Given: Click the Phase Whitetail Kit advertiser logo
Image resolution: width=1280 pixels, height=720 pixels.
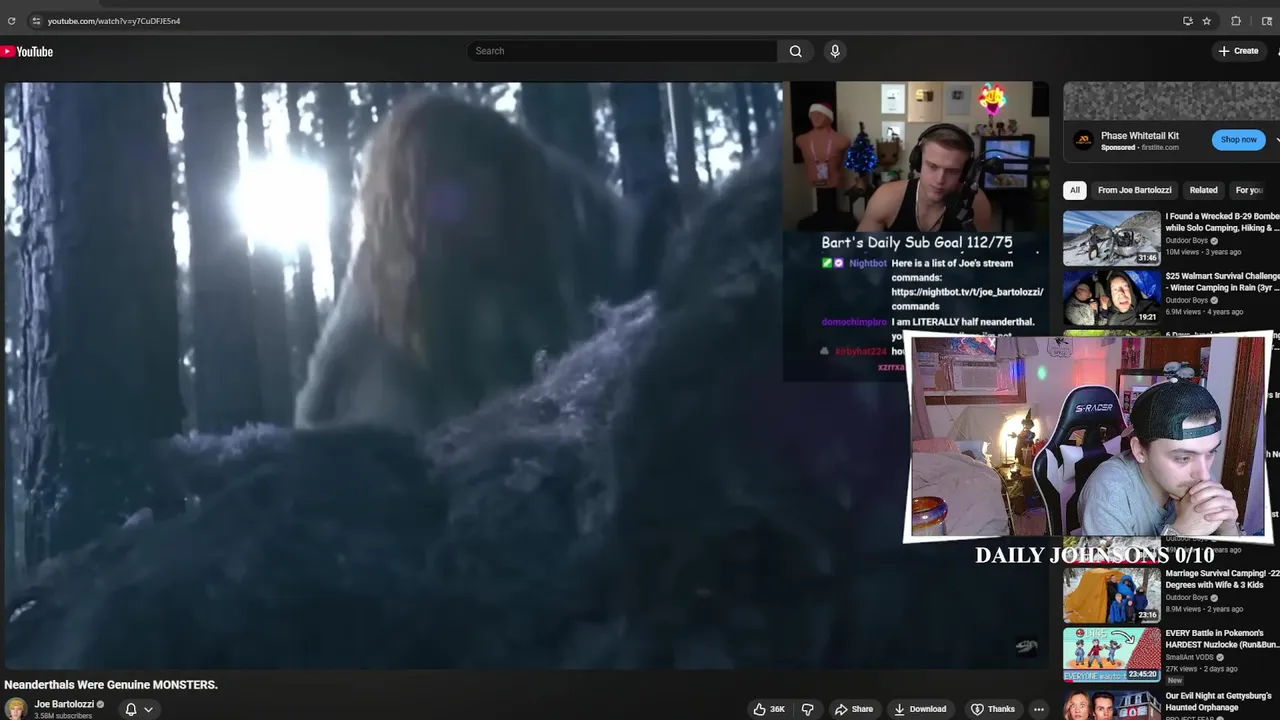Looking at the screenshot, I should (1083, 140).
